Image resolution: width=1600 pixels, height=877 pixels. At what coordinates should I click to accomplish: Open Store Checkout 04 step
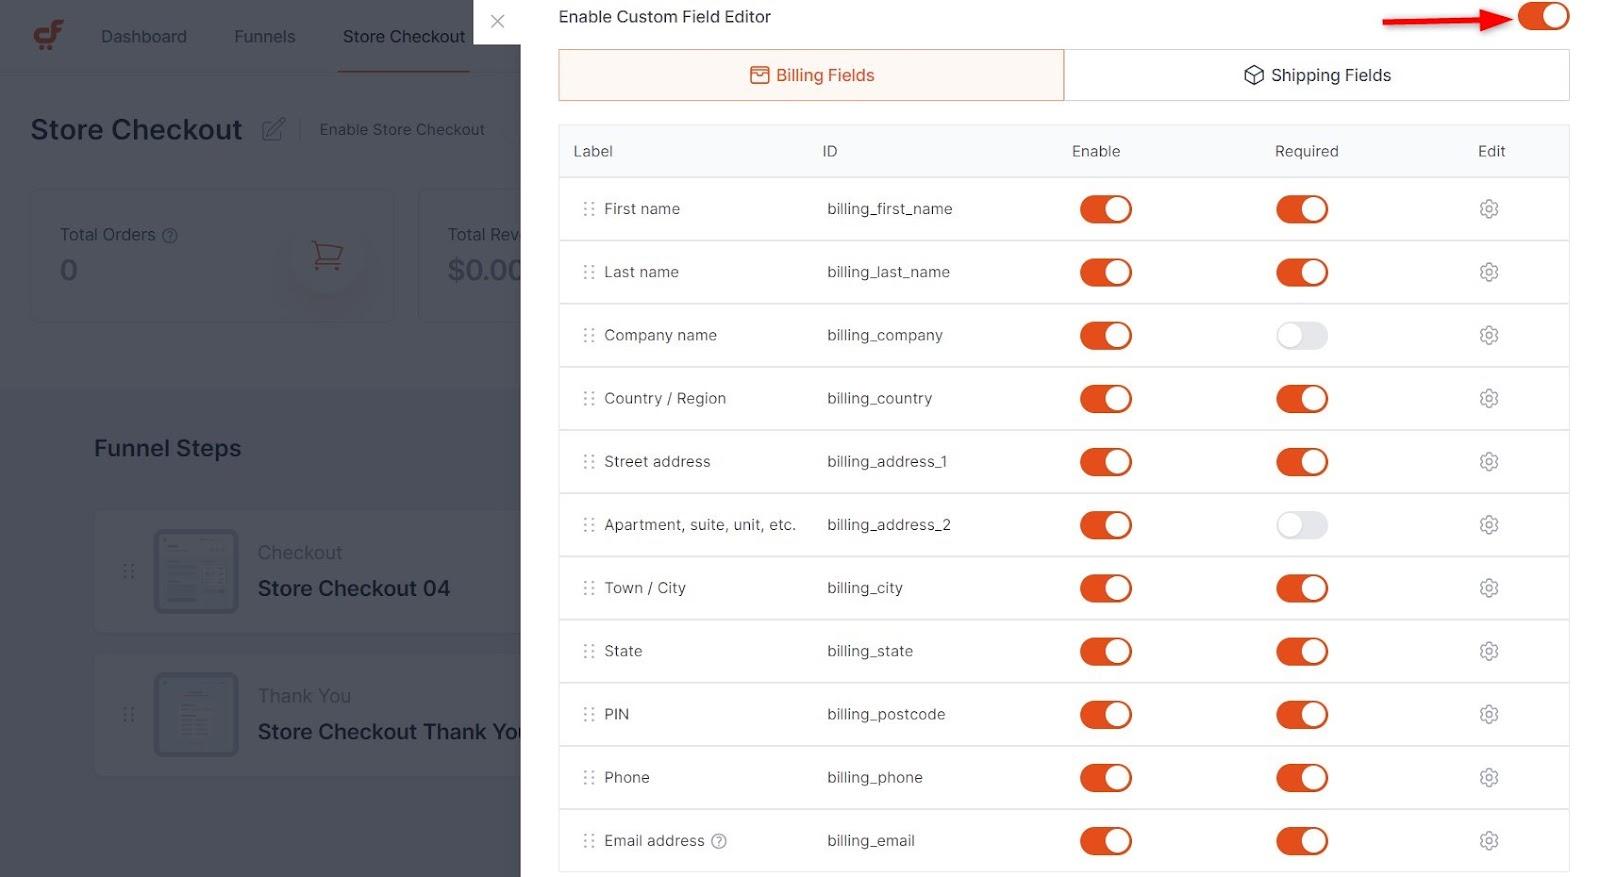click(x=354, y=589)
